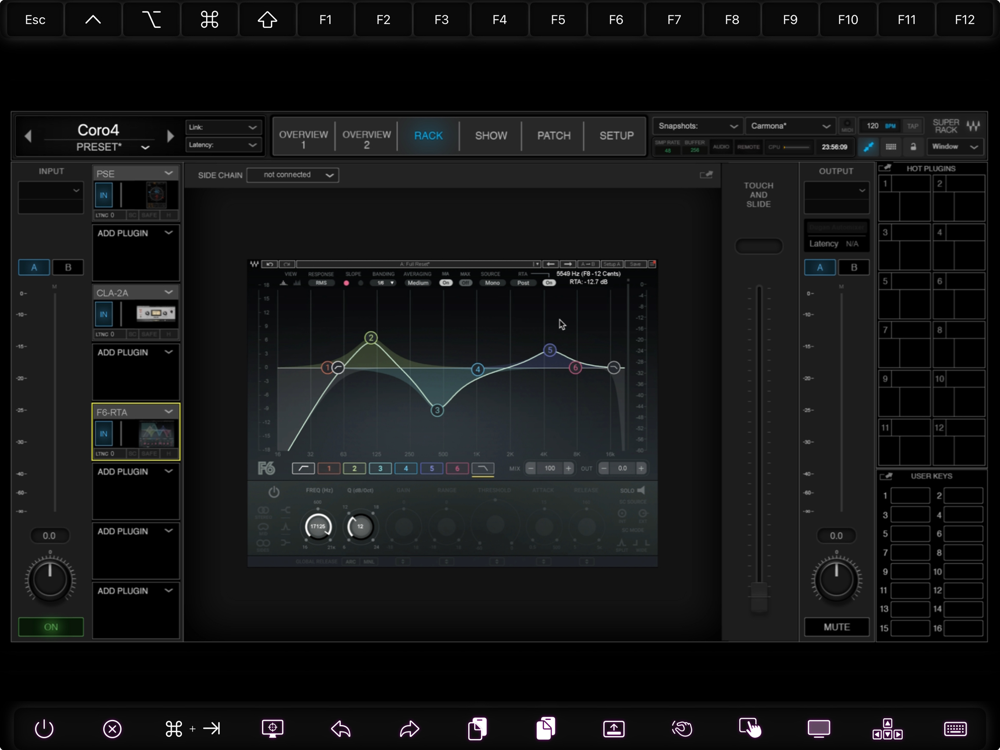Click the circled X icon in bottom toolbar
Screen dimensions: 1000x750
(112, 728)
